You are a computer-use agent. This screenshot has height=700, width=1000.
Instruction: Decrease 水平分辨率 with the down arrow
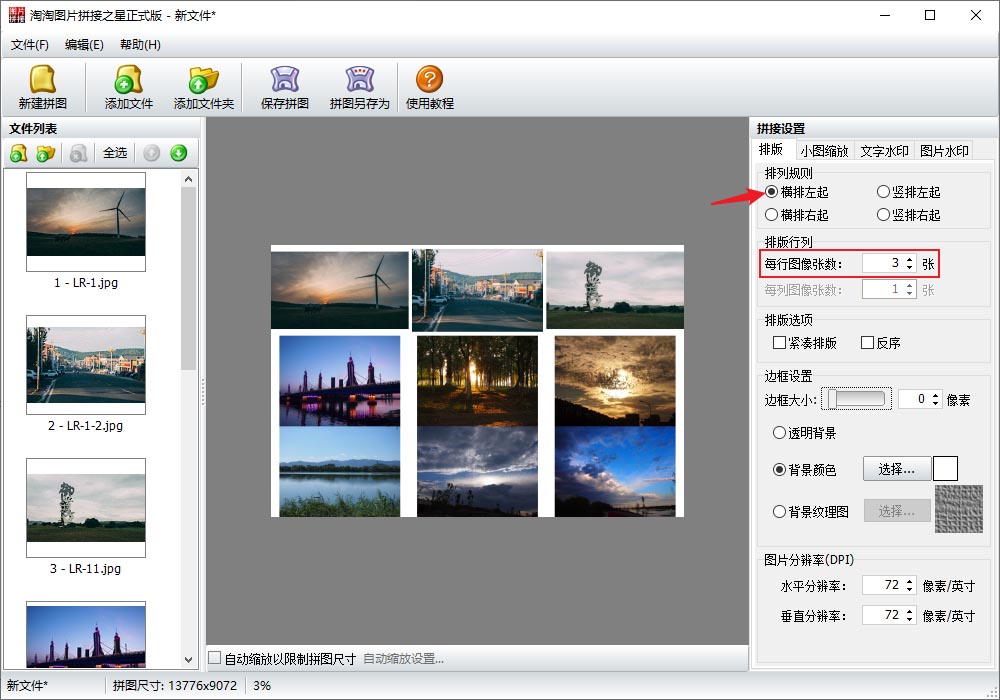pyautogui.click(x=909, y=589)
